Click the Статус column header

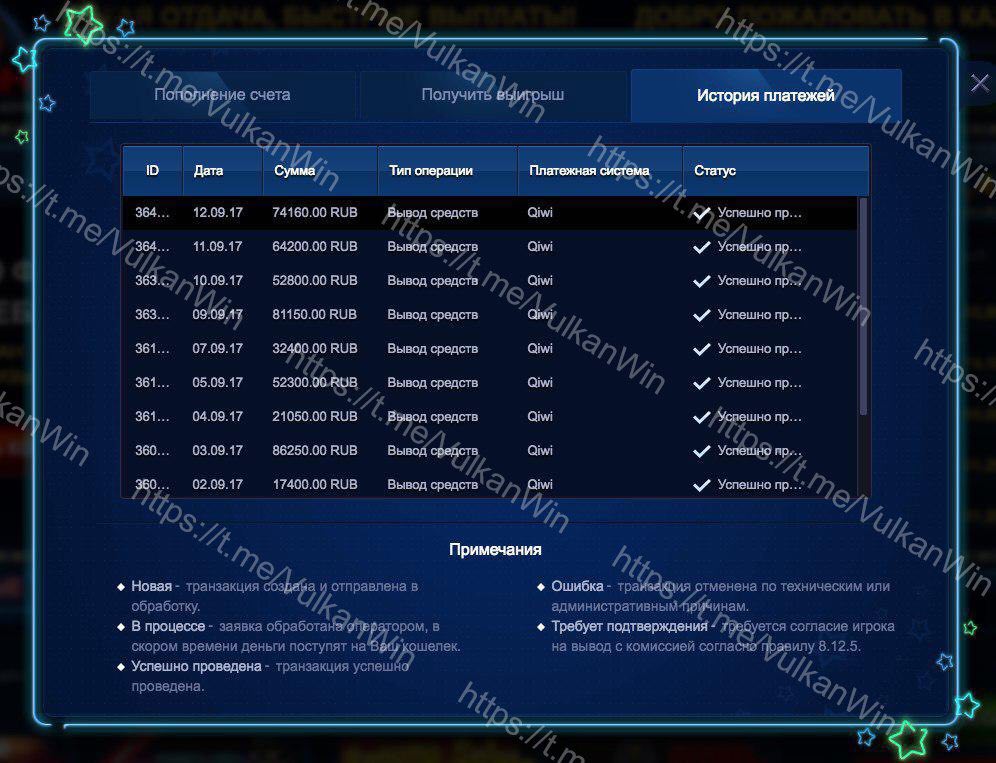tap(776, 170)
